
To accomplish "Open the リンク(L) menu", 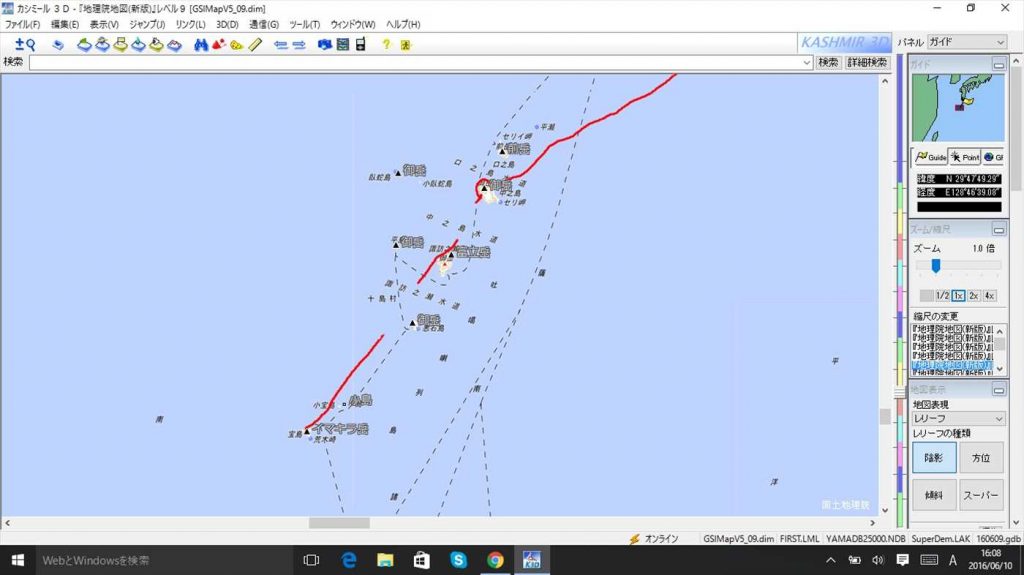I will 190,24.
